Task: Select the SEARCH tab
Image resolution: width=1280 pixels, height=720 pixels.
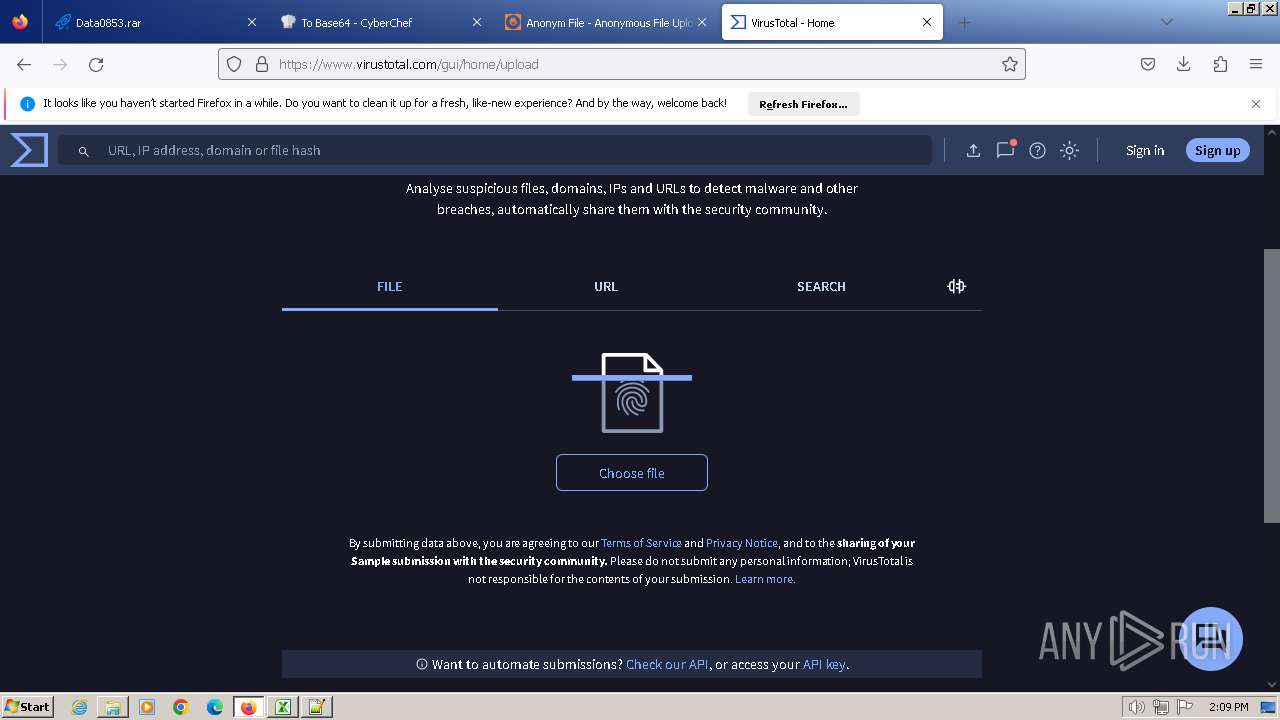Action: pos(821,286)
